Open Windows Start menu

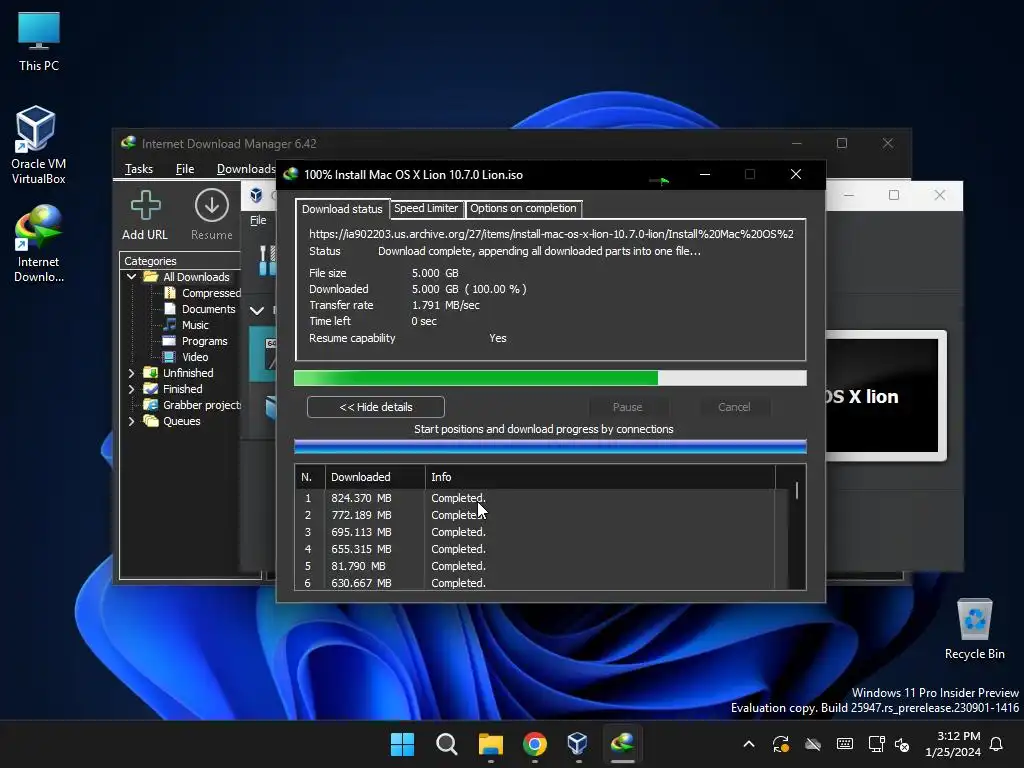pyautogui.click(x=402, y=744)
